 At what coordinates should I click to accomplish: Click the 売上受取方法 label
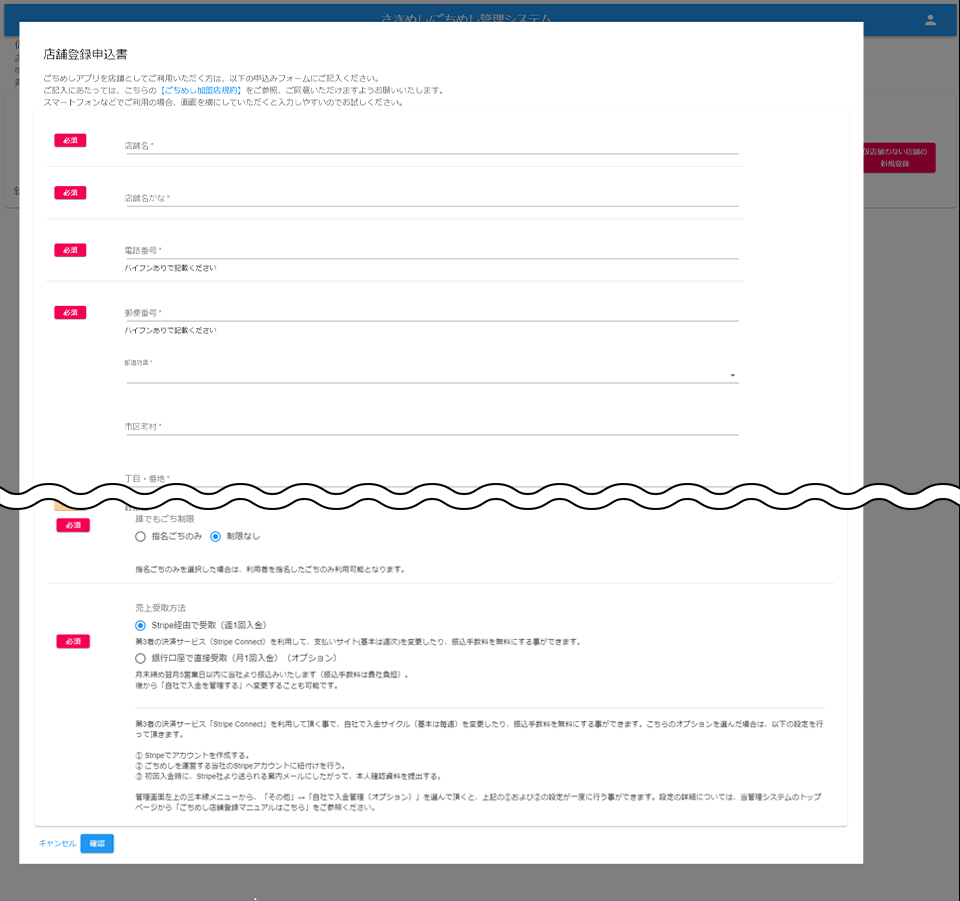coord(160,608)
